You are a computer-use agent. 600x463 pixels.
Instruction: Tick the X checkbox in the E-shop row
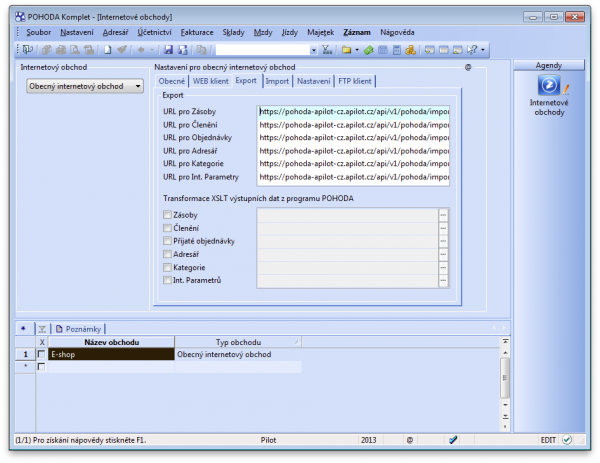tap(41, 354)
